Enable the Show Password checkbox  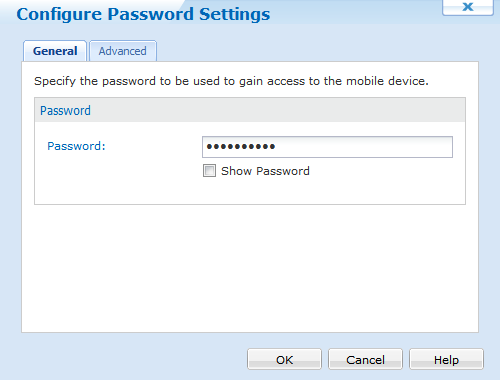tap(209, 171)
